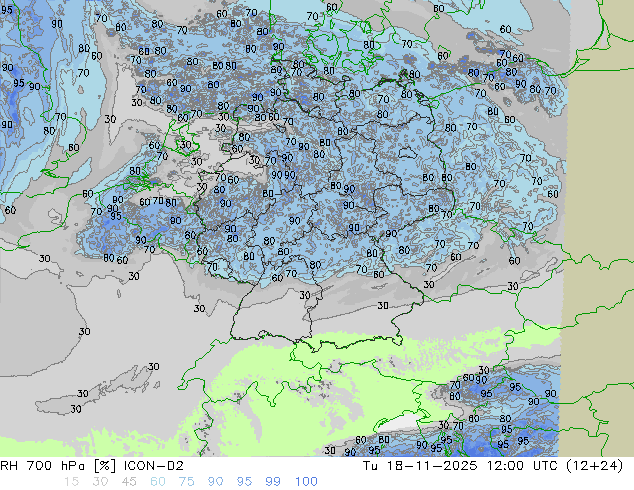Click the legend value '100'
Screen dimensions: 634x490
(306, 482)
